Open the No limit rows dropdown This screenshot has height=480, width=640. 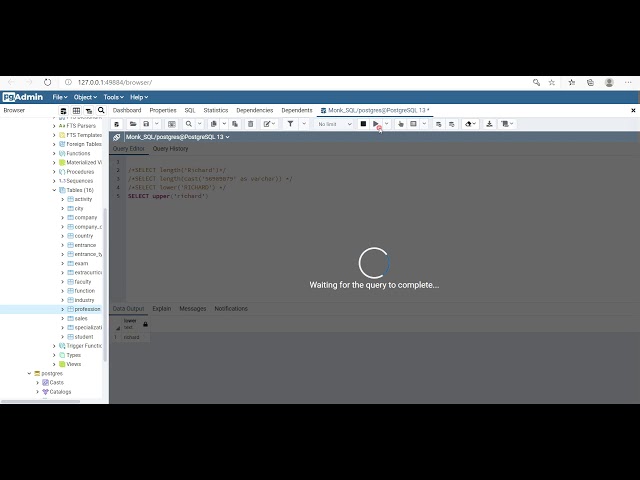(335, 124)
